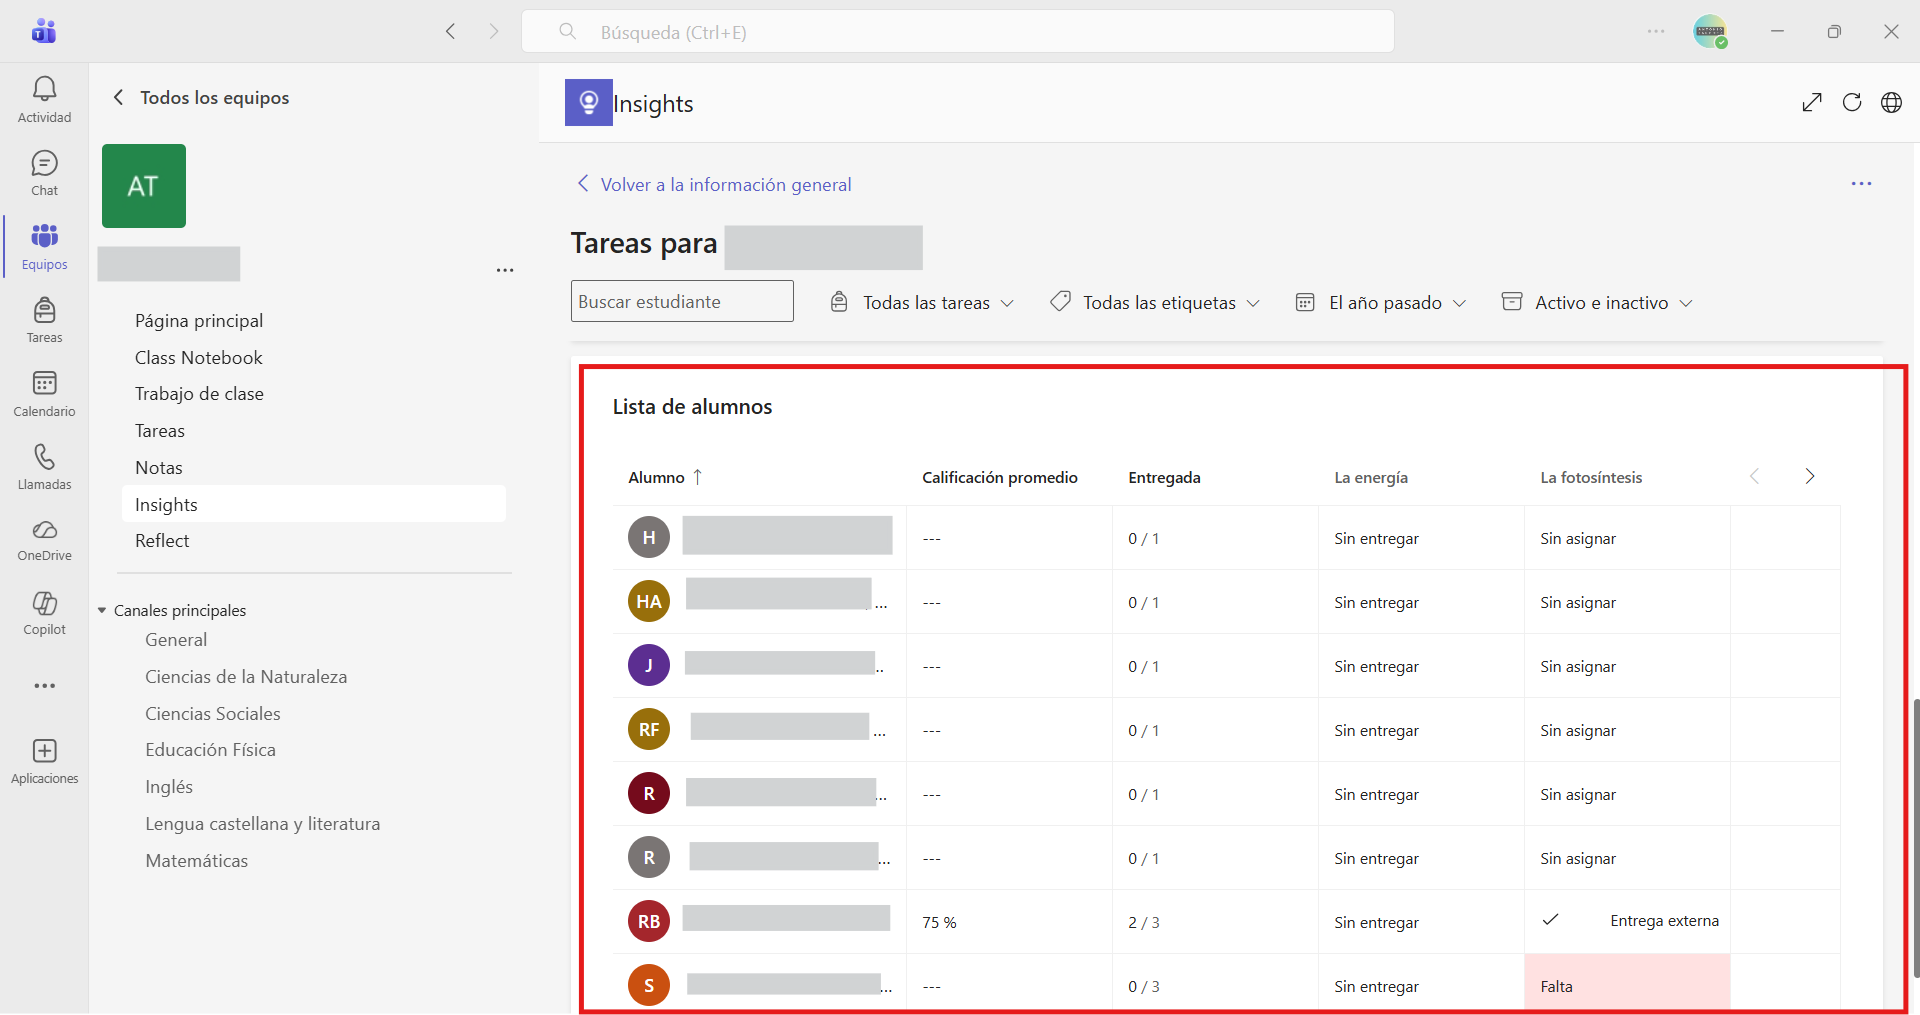Image resolution: width=1920 pixels, height=1015 pixels.
Task: Select student row with RF avatar
Action: point(1227,730)
